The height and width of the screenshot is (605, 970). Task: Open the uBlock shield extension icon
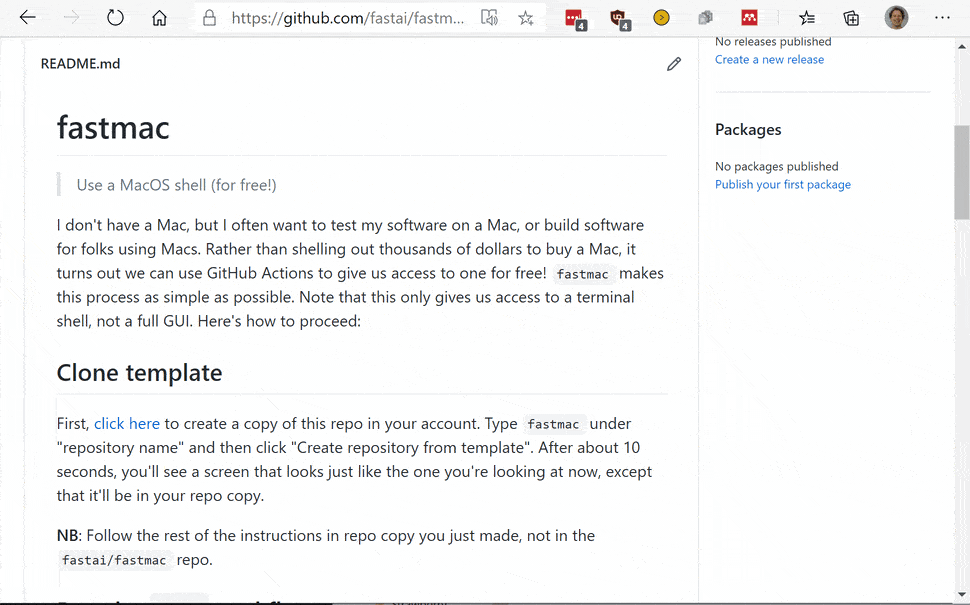tap(618, 18)
